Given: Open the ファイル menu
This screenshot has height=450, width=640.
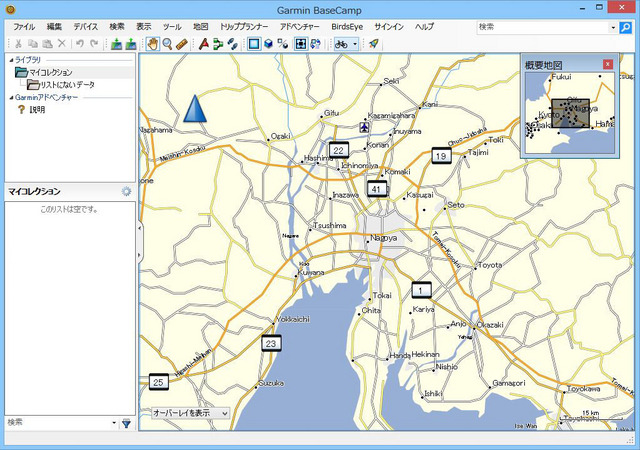Looking at the screenshot, I should point(24,27).
